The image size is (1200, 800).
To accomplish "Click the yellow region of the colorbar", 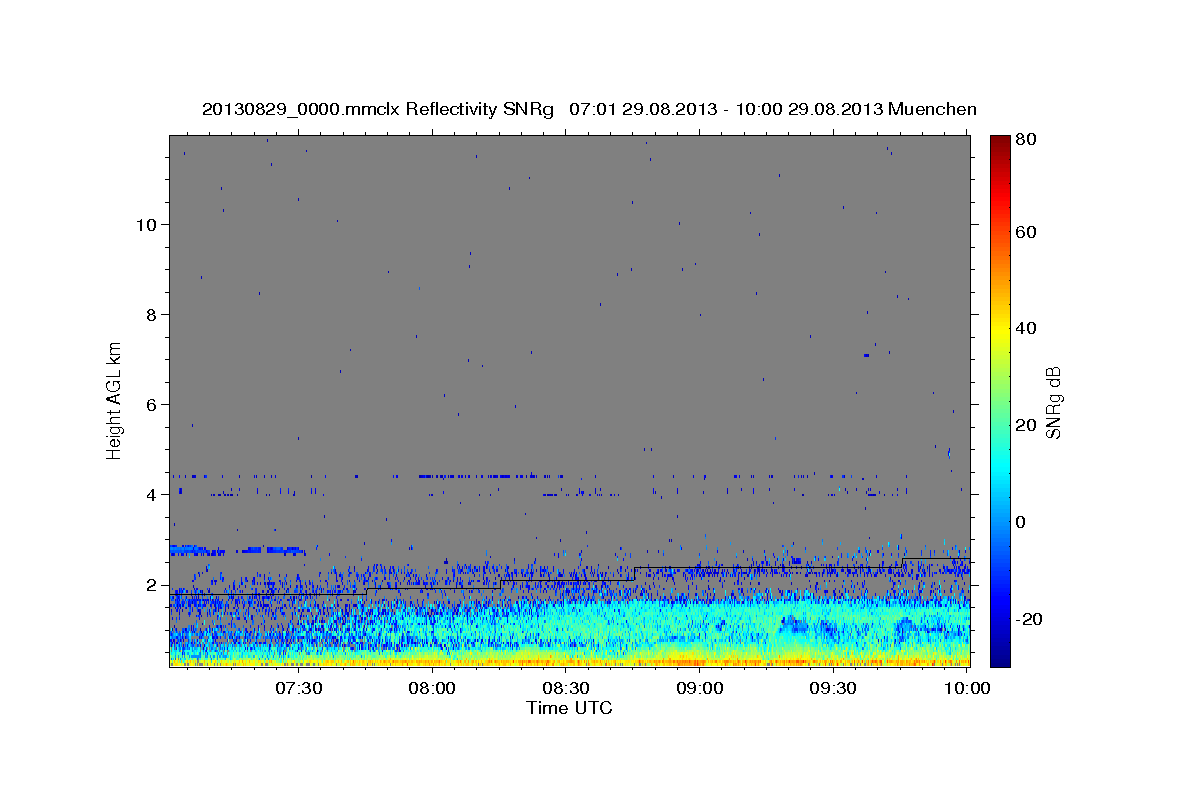I will click(x=999, y=330).
